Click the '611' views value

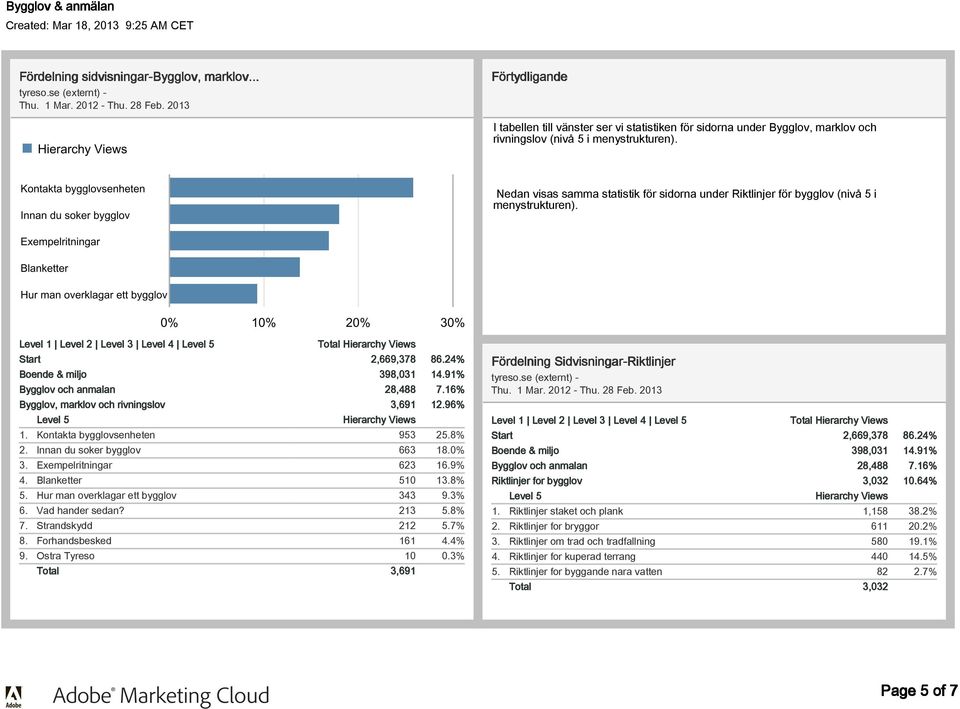(x=879, y=527)
